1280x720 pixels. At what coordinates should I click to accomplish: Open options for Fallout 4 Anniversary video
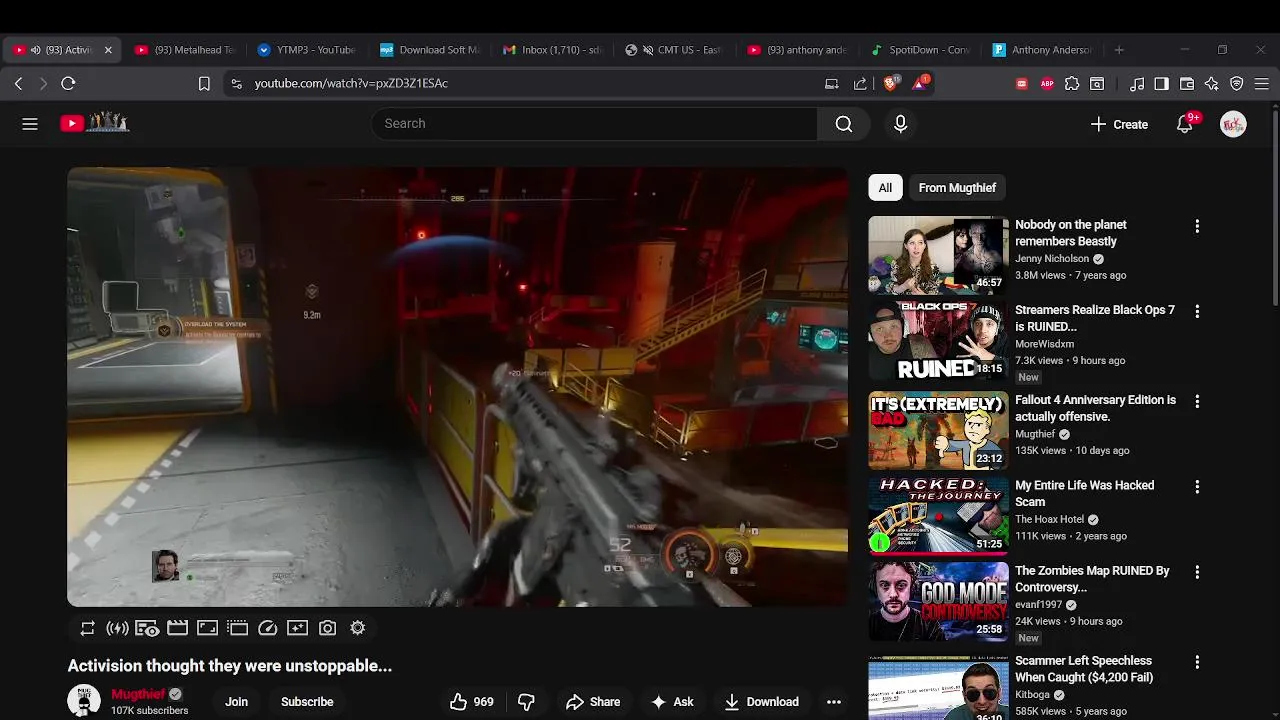(1197, 402)
